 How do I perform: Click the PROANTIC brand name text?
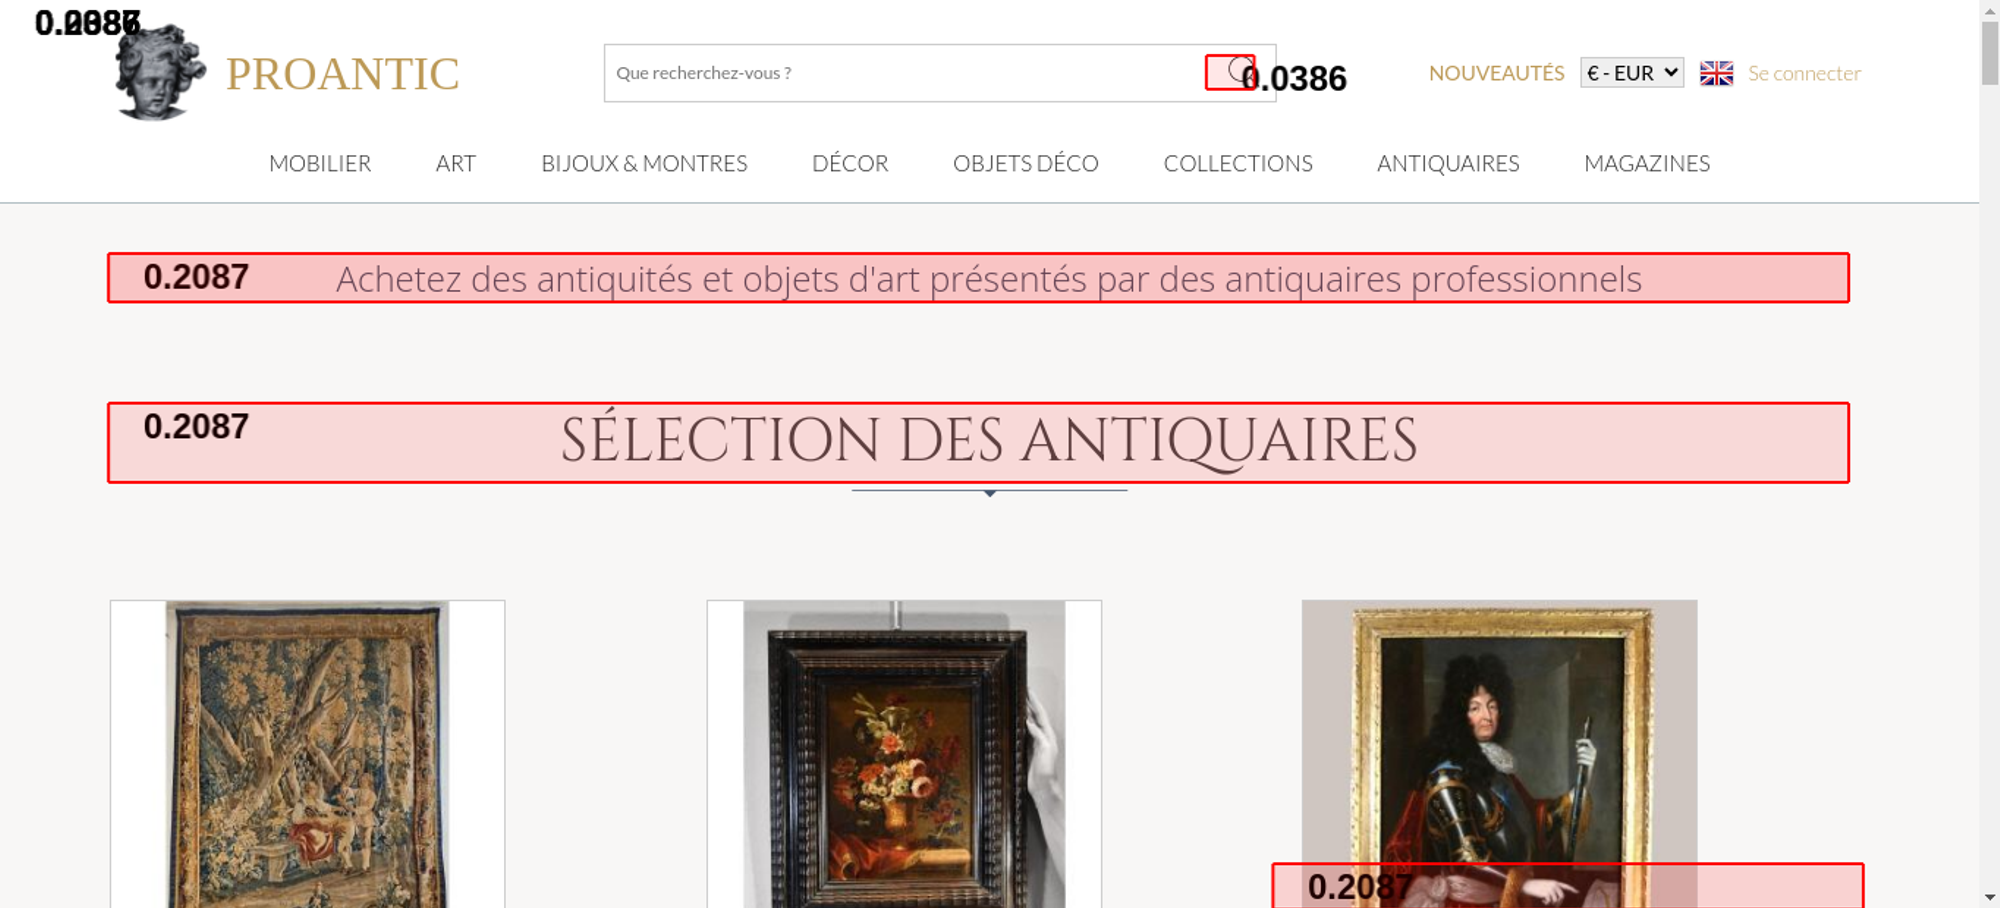coord(342,74)
